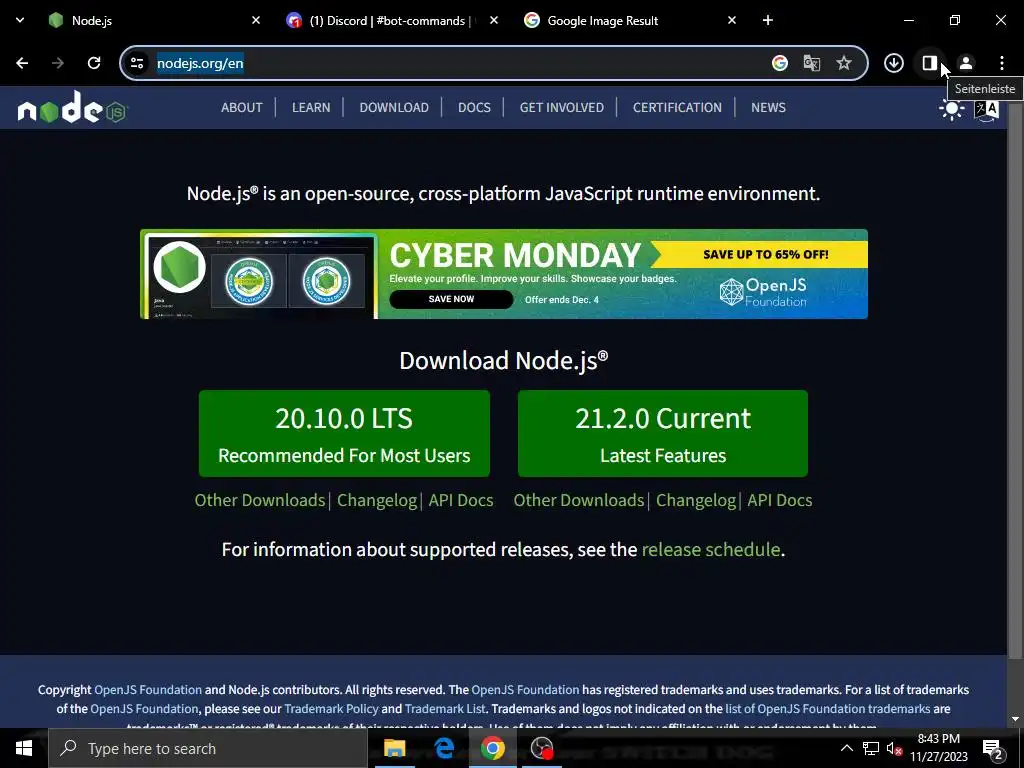Click the scrollbar down arrow
The width and height of the screenshot is (1024, 768).
coord(1016,719)
